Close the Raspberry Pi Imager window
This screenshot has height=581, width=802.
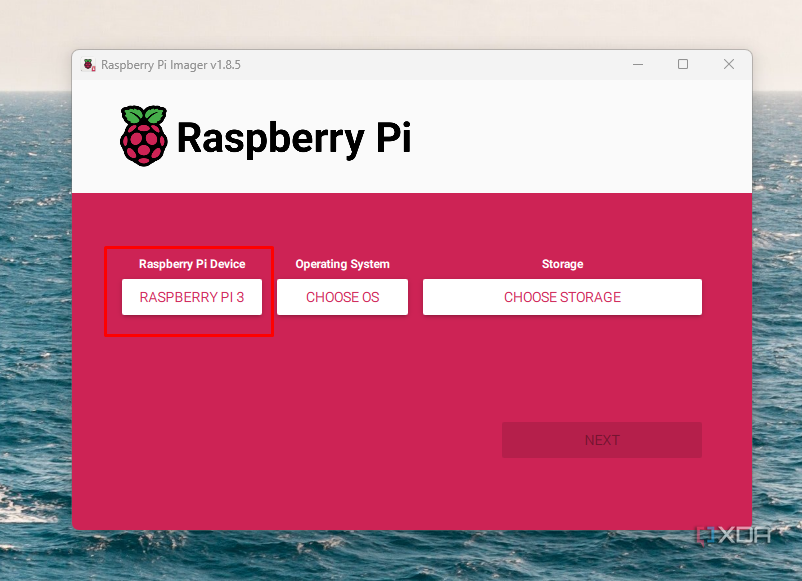tap(729, 64)
